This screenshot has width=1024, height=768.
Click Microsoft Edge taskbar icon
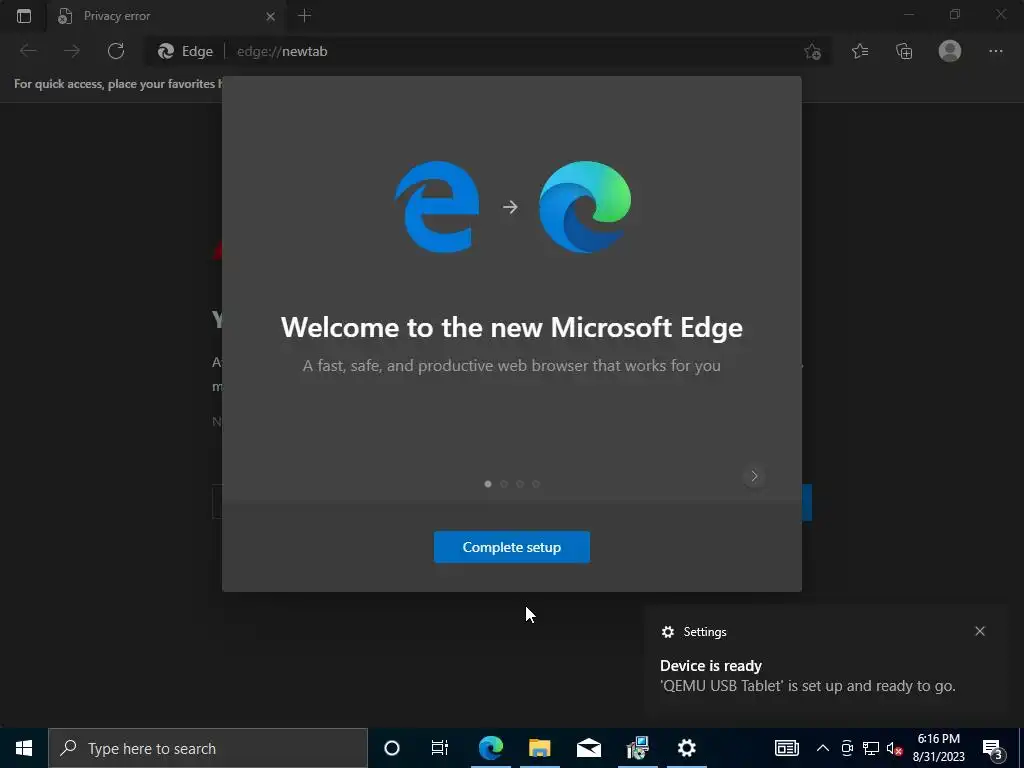click(x=490, y=748)
